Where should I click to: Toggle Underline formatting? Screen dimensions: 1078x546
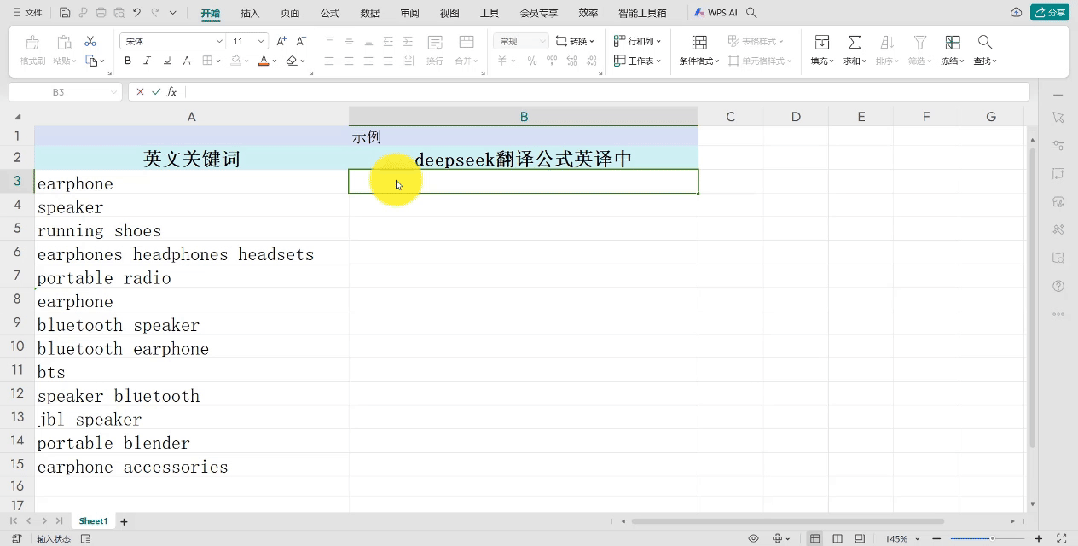pos(166,61)
